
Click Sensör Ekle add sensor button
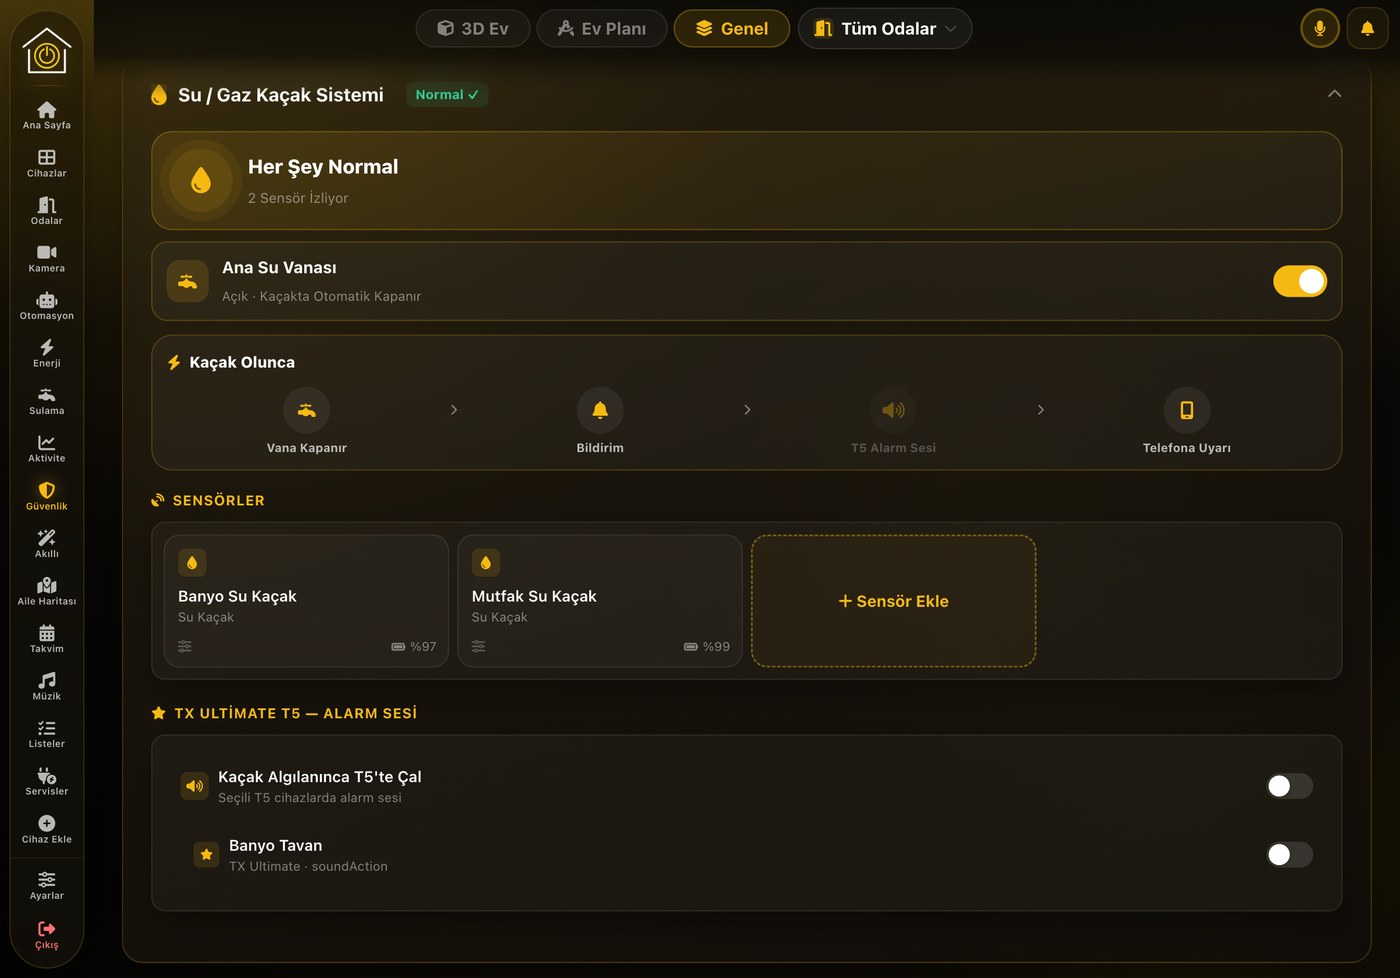pos(893,601)
